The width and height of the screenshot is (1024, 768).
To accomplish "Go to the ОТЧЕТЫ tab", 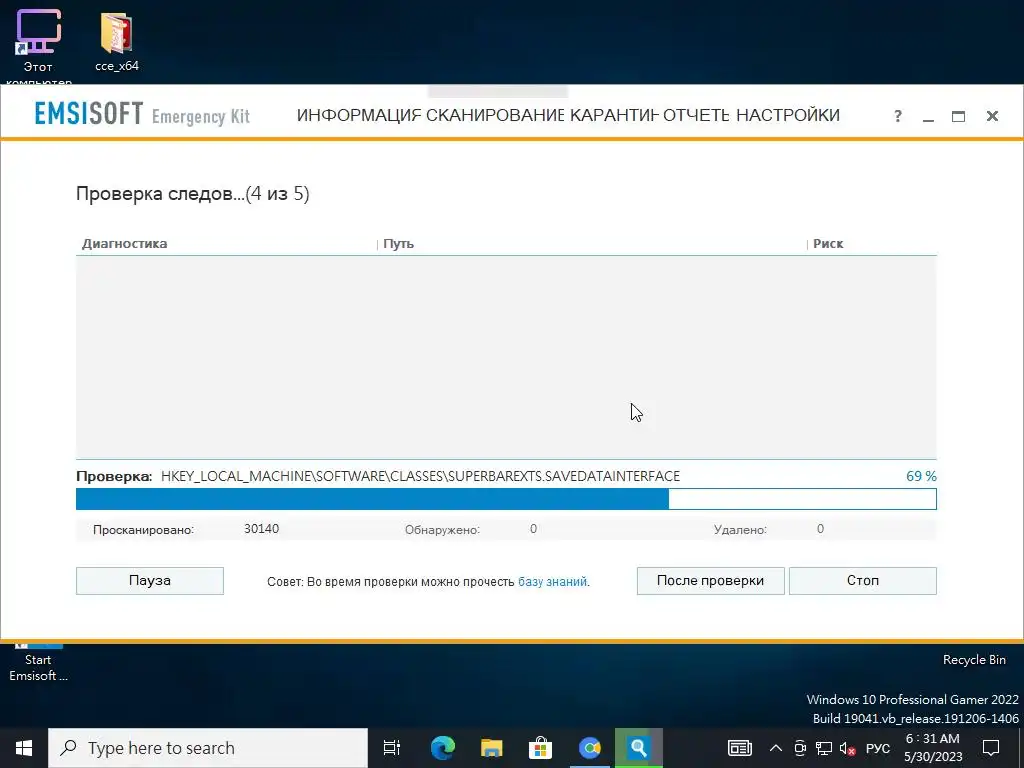I will (x=696, y=116).
